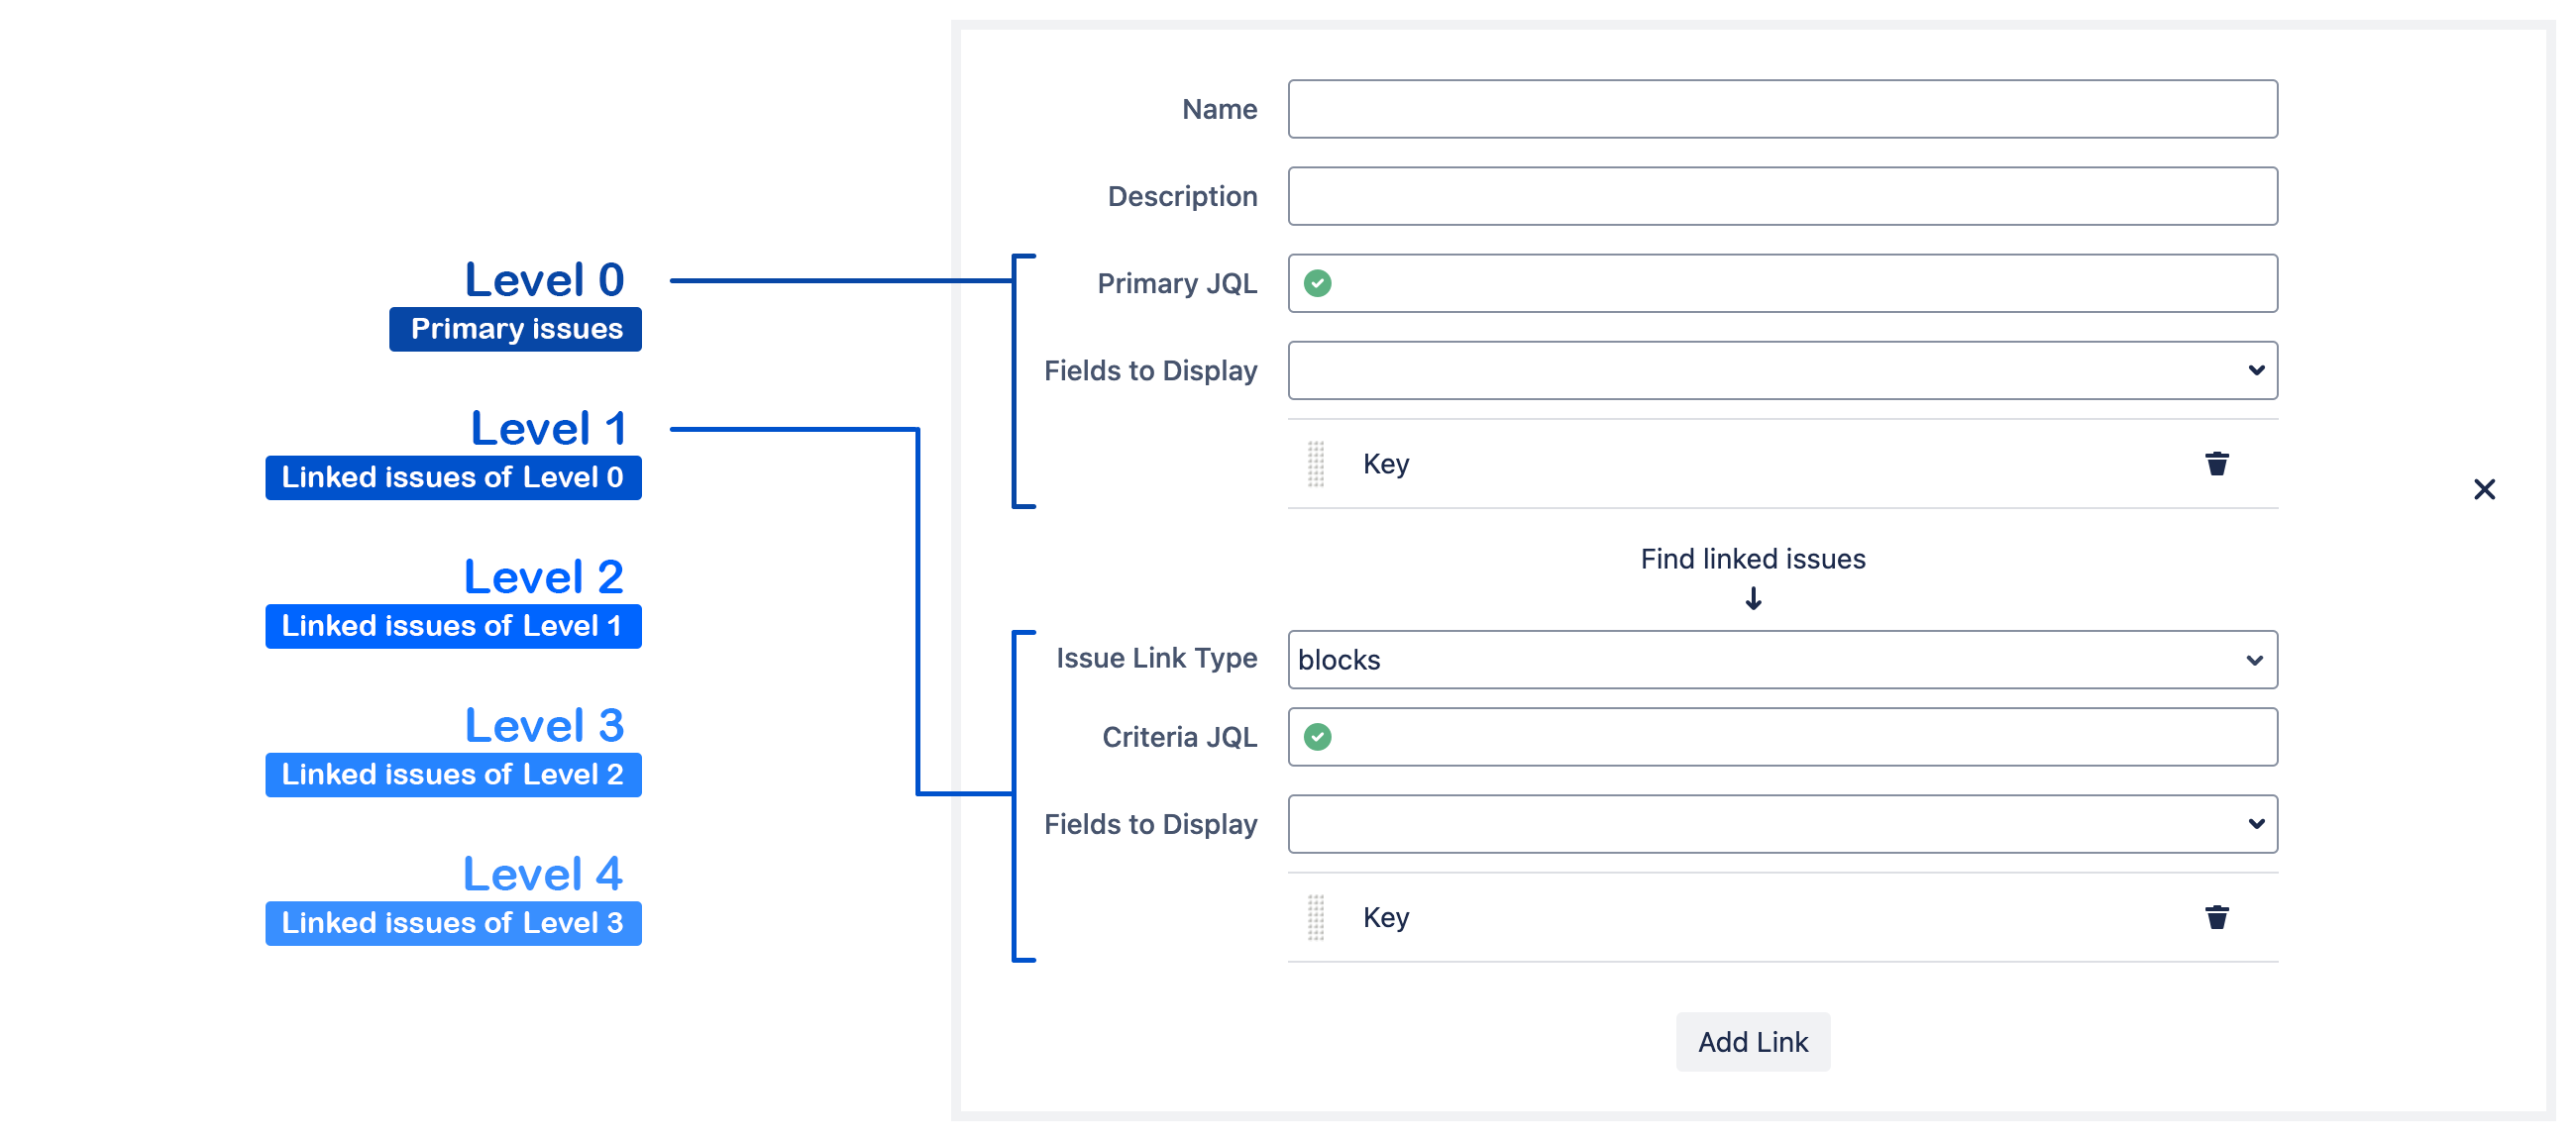
Task: Click the drag handle beside the lower Key row
Action: (1316, 917)
